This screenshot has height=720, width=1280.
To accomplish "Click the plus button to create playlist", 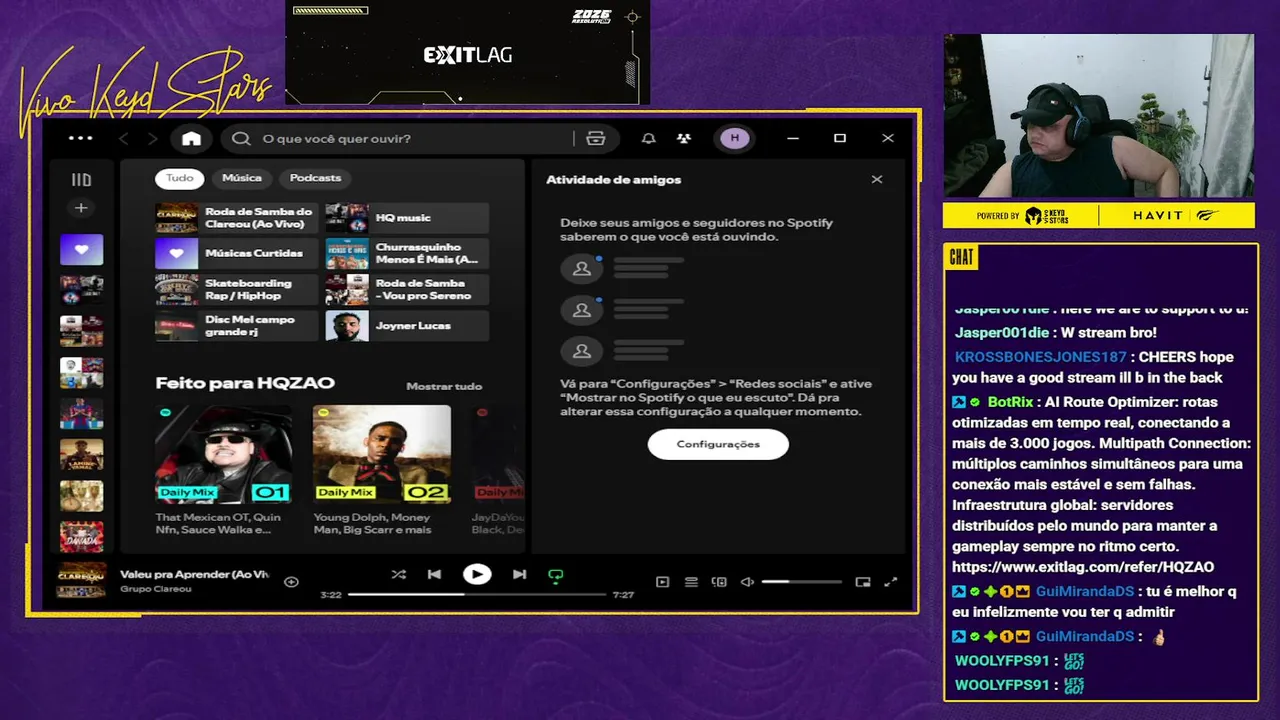I will [x=81, y=208].
